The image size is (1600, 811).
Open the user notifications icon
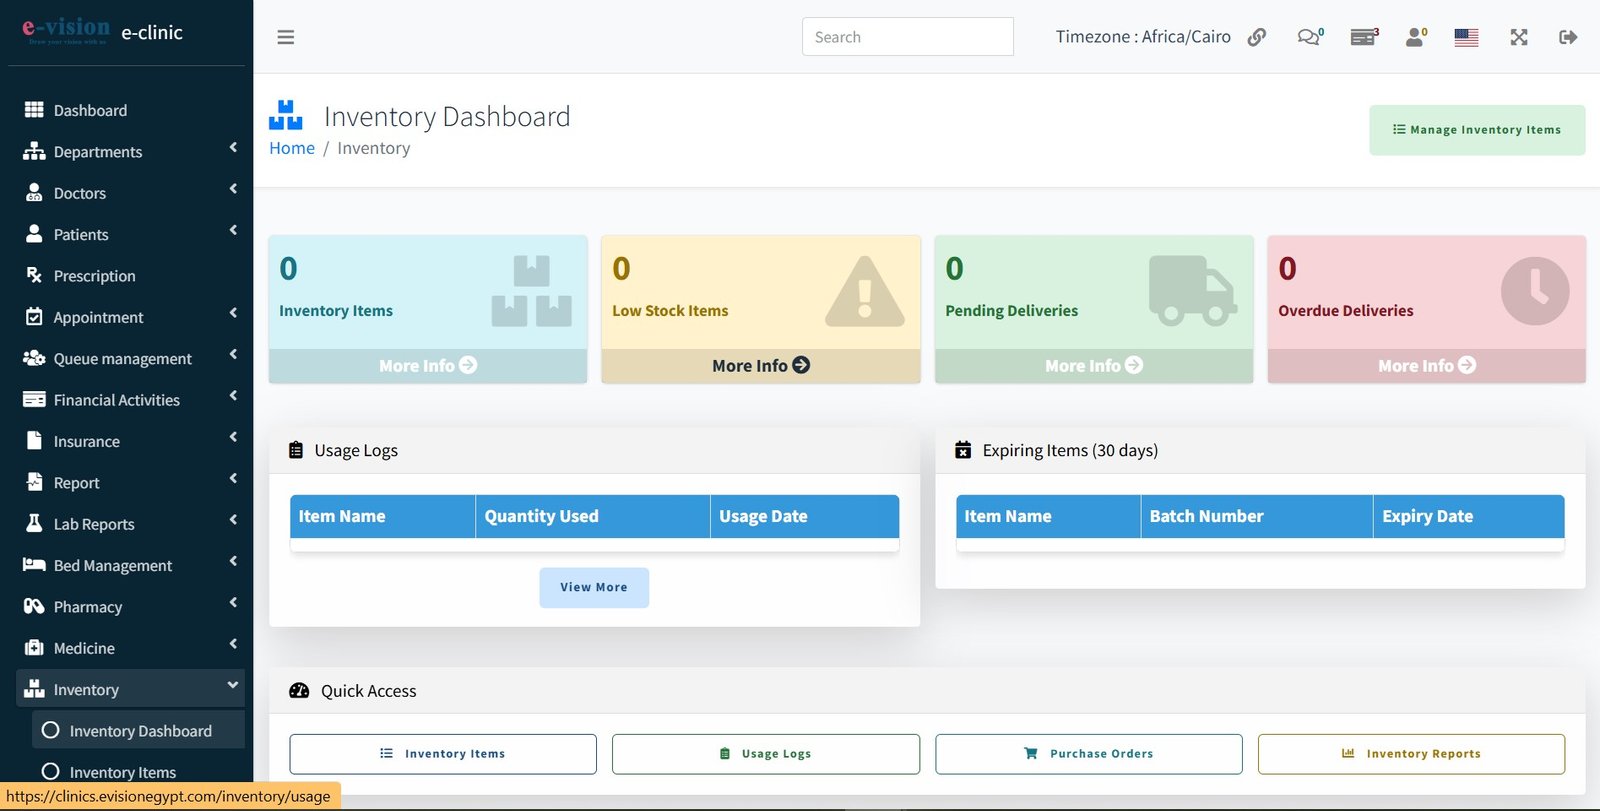point(1415,37)
